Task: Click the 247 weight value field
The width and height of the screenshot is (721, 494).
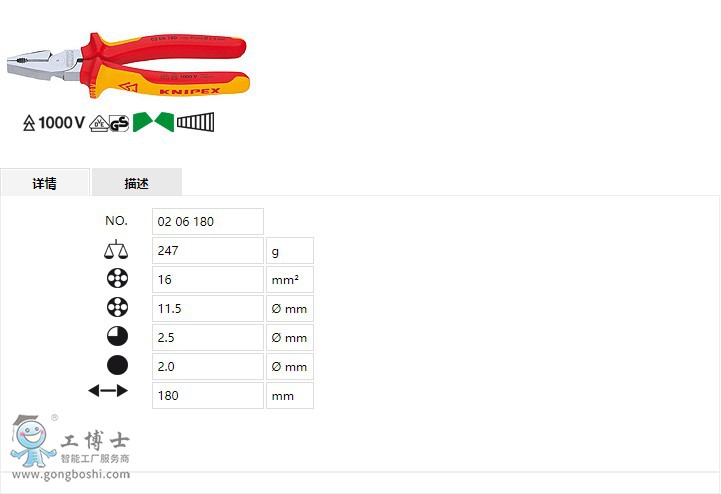Action: [x=208, y=250]
